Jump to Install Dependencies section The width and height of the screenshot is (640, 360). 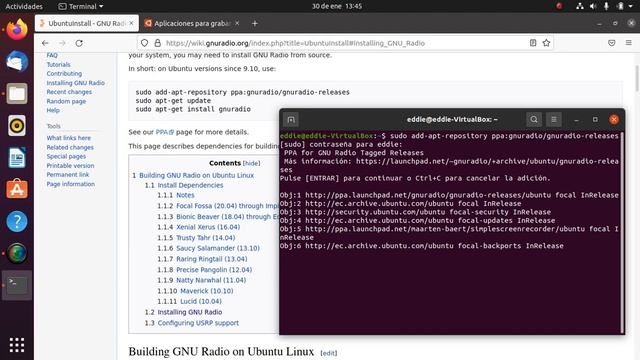[190, 185]
